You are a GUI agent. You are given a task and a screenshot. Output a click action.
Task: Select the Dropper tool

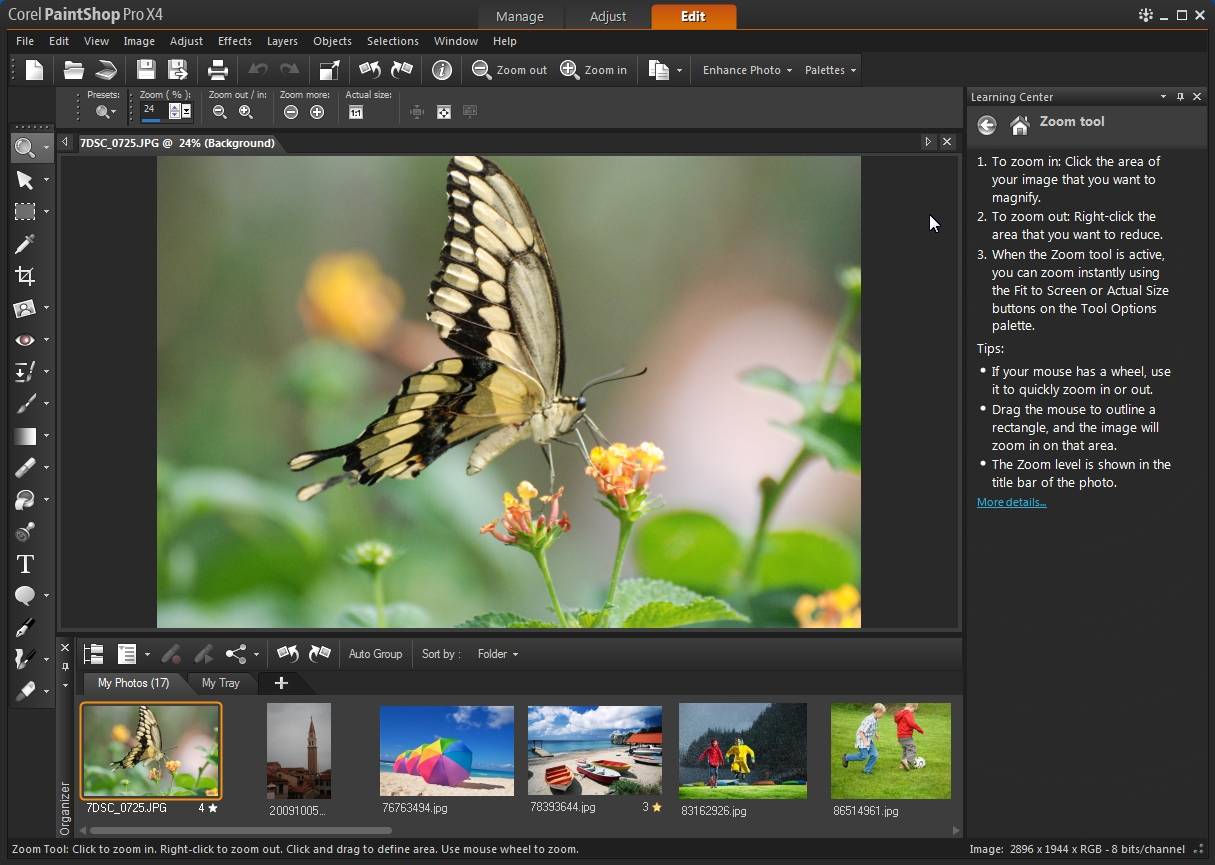[x=25, y=244]
